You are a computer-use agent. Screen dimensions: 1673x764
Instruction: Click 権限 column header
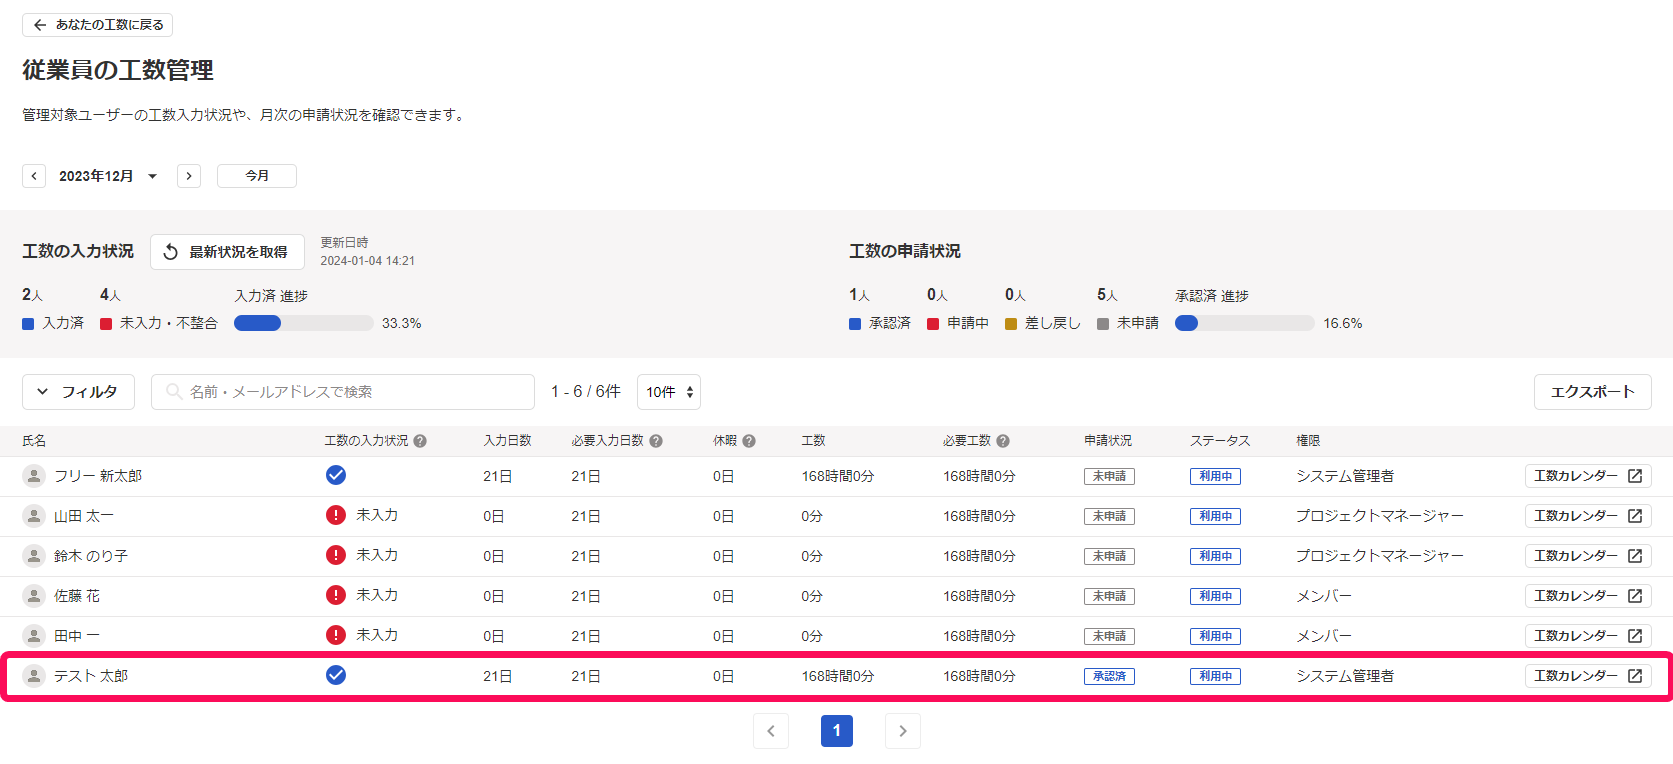1308,441
